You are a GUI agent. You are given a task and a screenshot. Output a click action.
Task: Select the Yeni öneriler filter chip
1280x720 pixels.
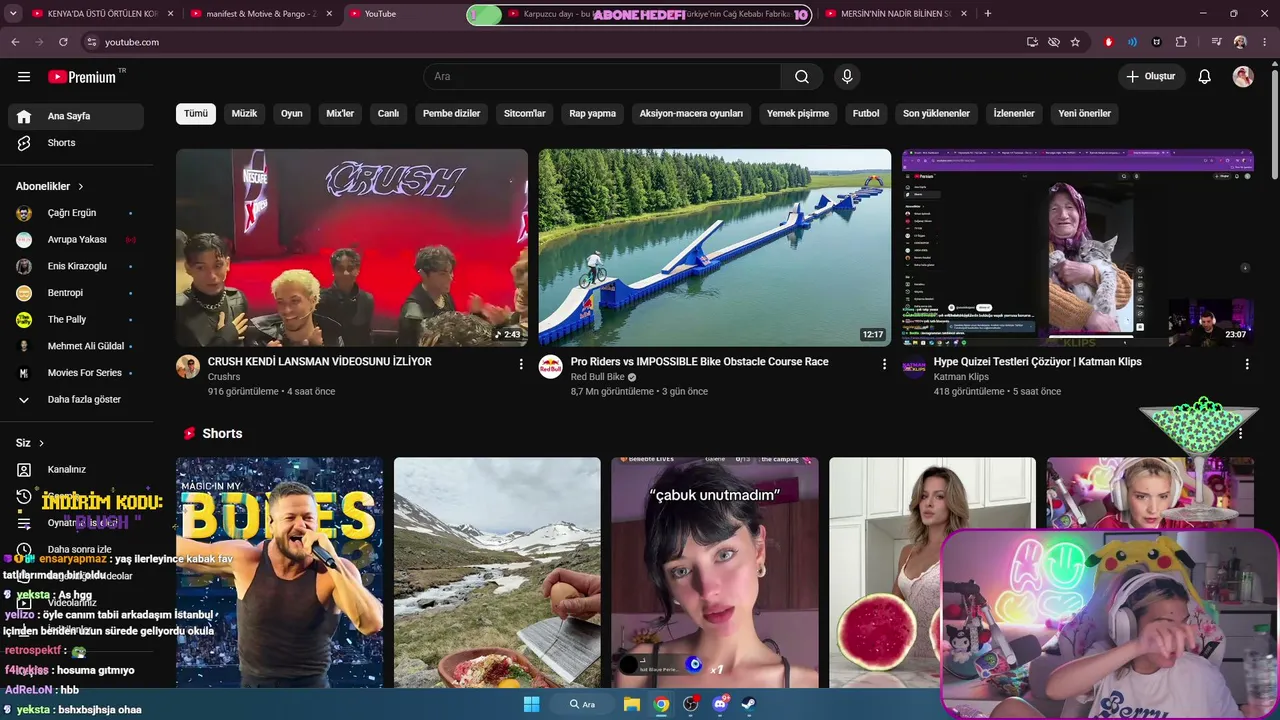coord(1085,114)
